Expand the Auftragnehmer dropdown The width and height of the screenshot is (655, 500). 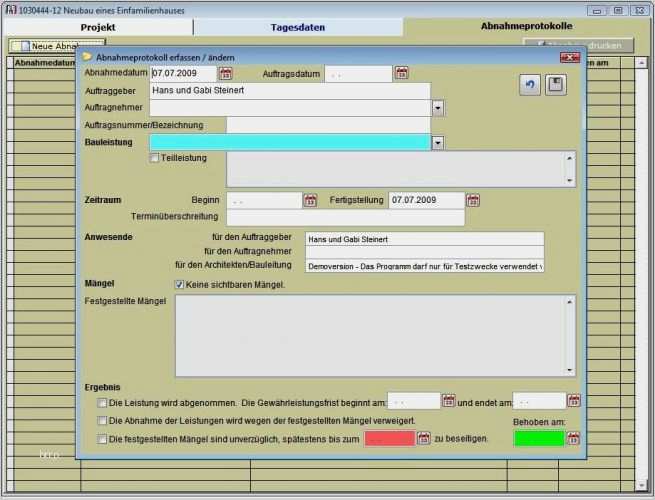(438, 108)
